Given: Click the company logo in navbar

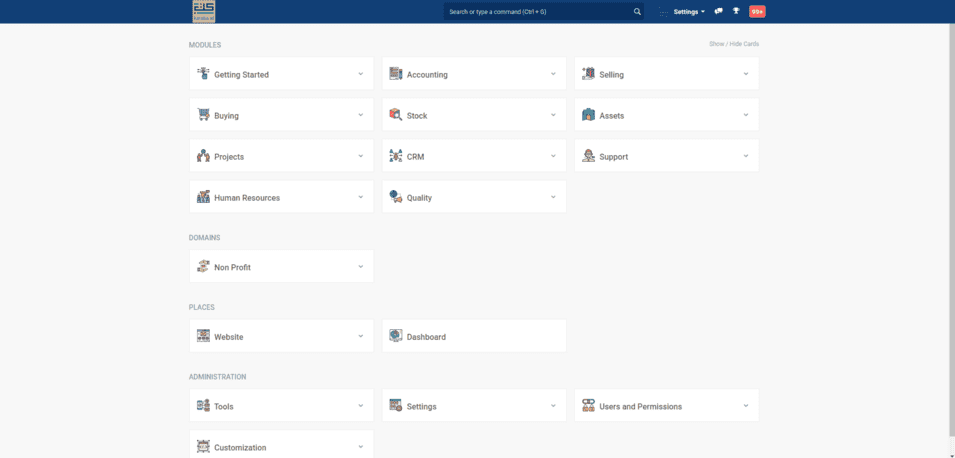Looking at the screenshot, I should [x=204, y=12].
